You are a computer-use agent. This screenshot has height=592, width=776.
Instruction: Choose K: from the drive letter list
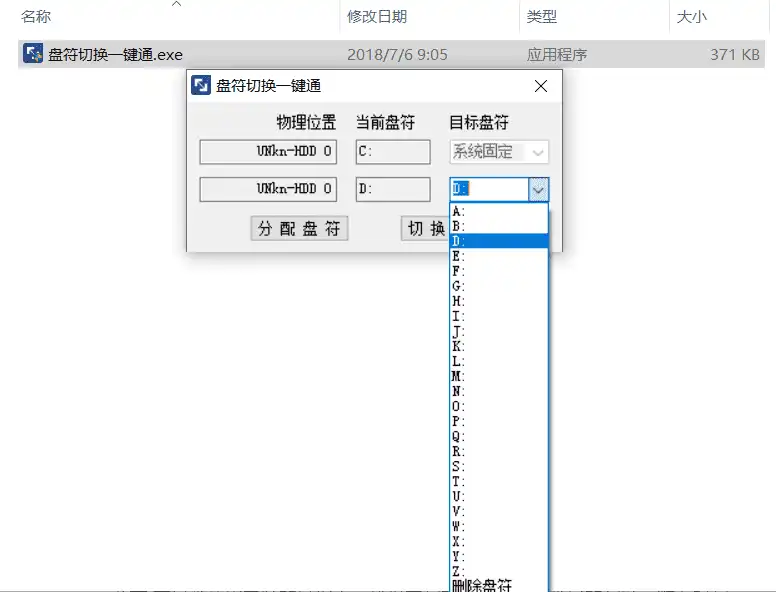pyautogui.click(x=499, y=346)
